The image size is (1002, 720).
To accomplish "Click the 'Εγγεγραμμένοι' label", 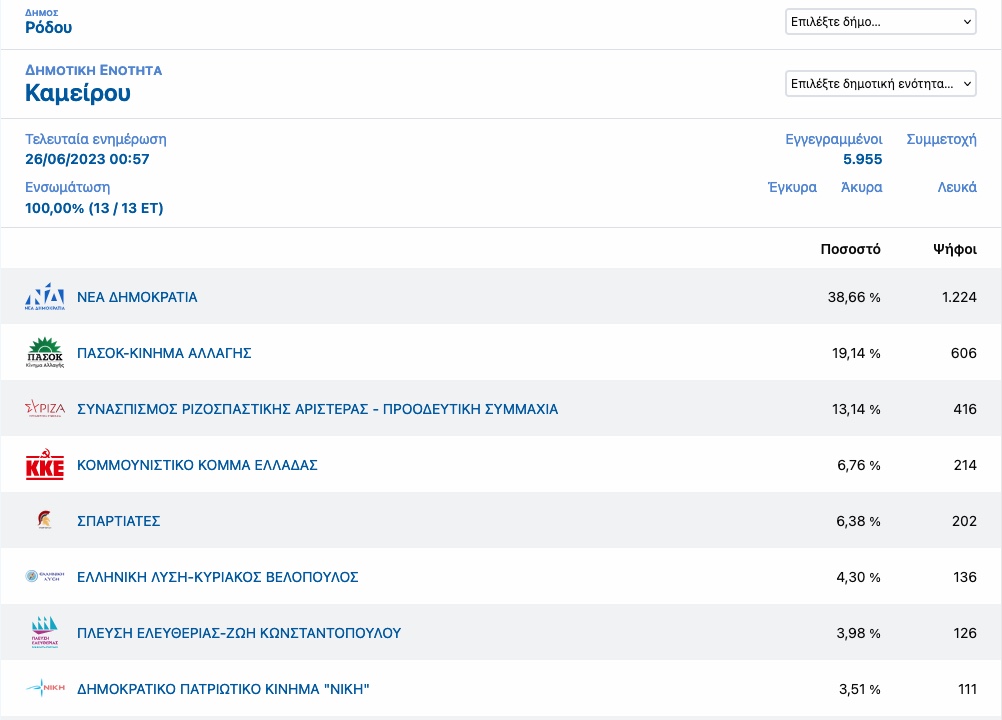I will point(834,139).
